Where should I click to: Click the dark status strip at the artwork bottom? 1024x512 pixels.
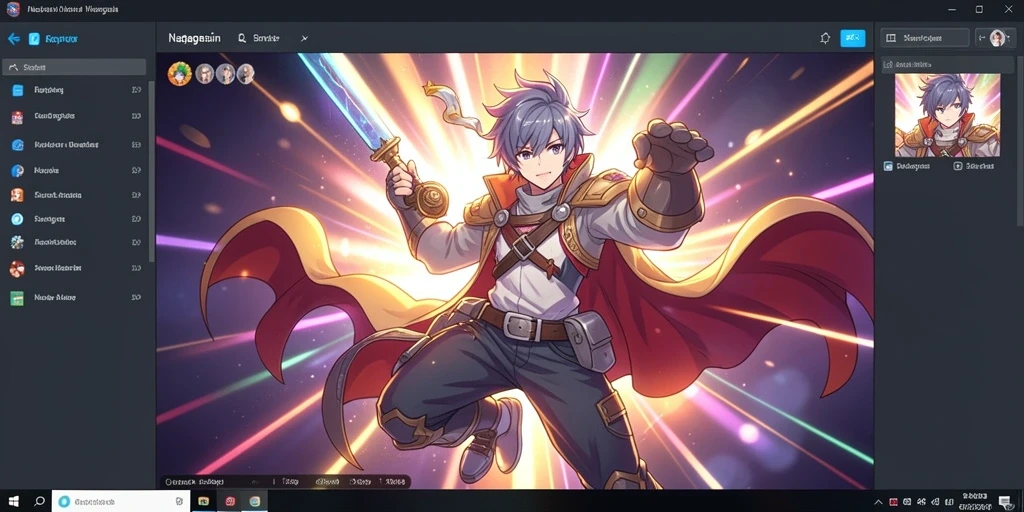[x=285, y=481]
